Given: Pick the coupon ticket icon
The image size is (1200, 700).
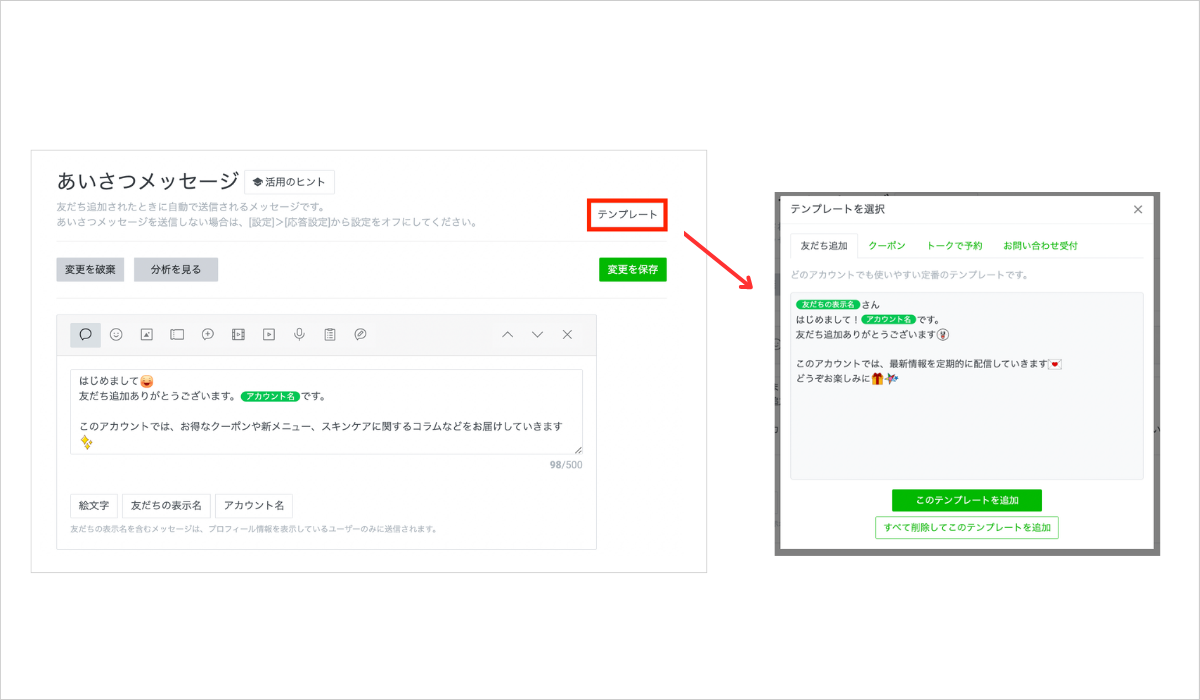Looking at the screenshot, I should coord(177,335).
